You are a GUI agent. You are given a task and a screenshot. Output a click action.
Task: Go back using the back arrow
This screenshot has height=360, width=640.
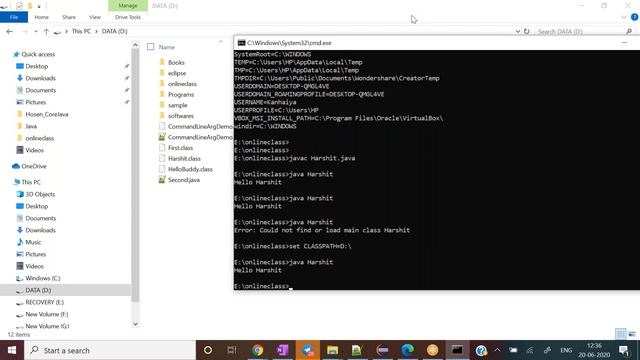click(9, 31)
